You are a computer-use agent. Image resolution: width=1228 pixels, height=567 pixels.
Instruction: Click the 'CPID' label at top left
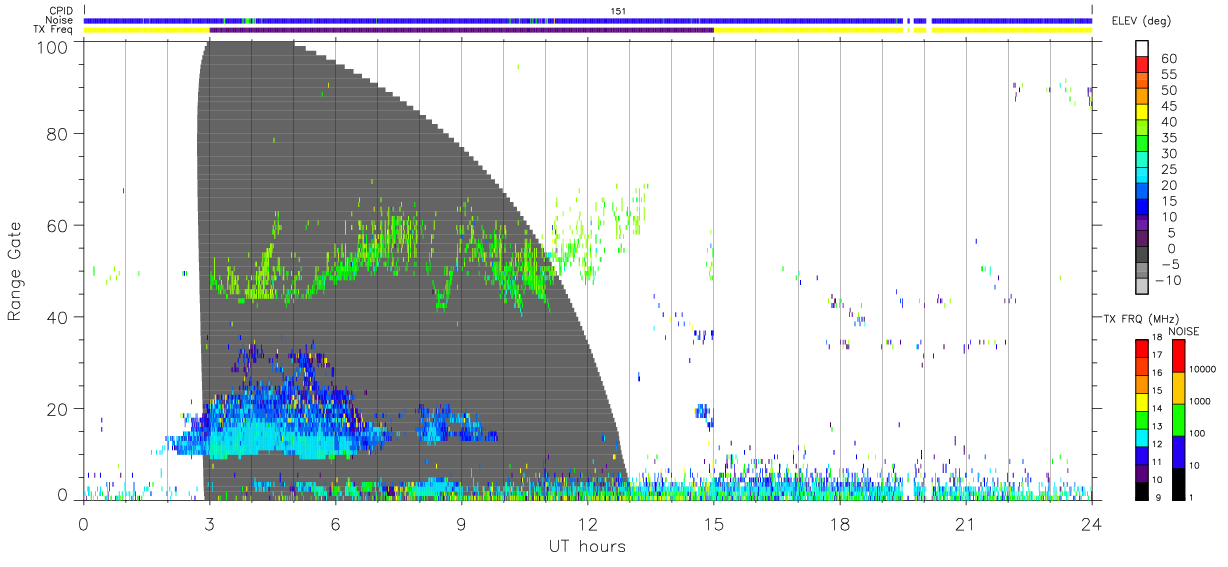coord(61,11)
